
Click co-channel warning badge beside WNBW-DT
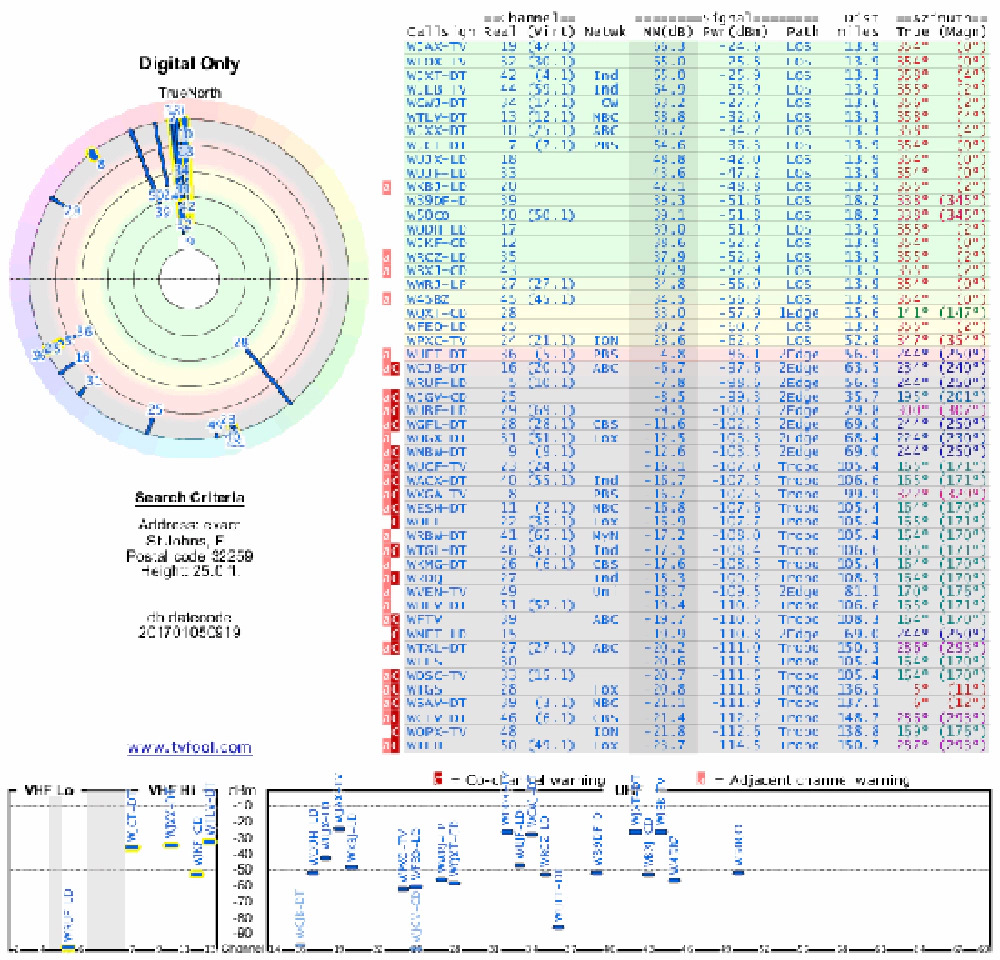pos(395,452)
